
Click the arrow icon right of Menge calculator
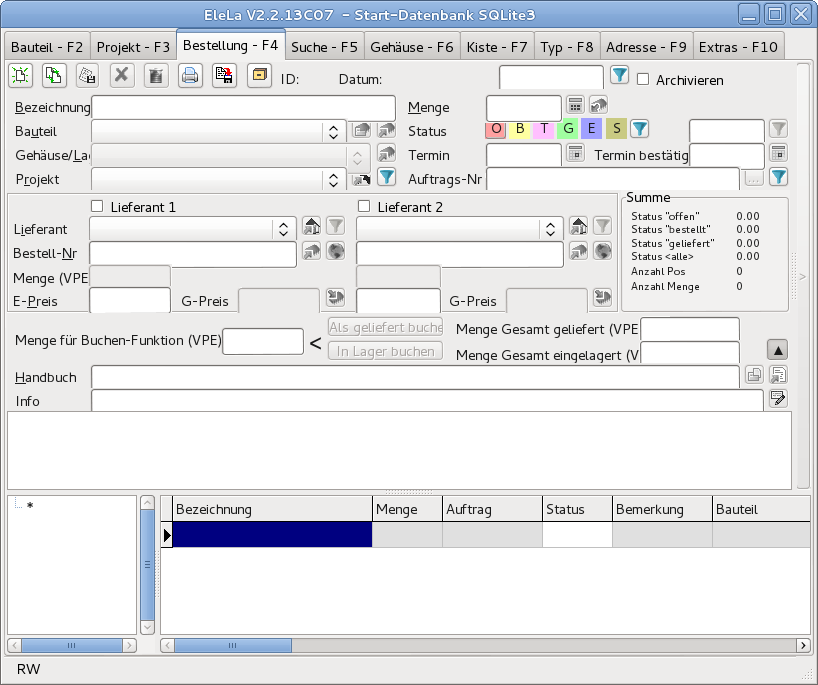coord(599,105)
